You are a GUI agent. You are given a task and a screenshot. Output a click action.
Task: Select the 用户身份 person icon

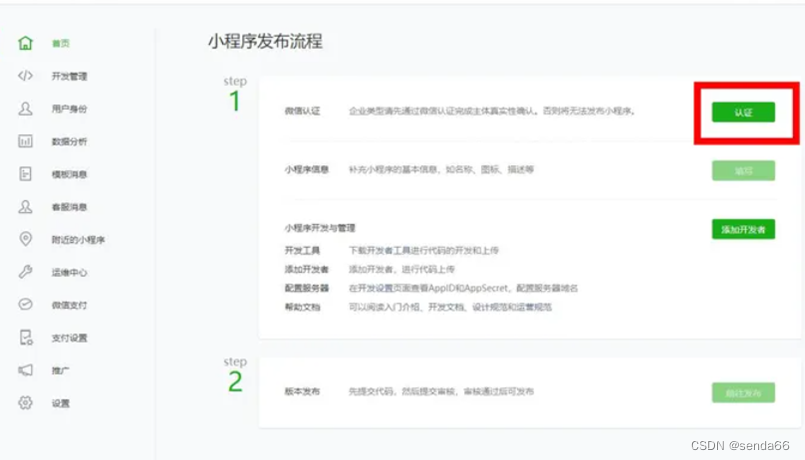point(26,108)
